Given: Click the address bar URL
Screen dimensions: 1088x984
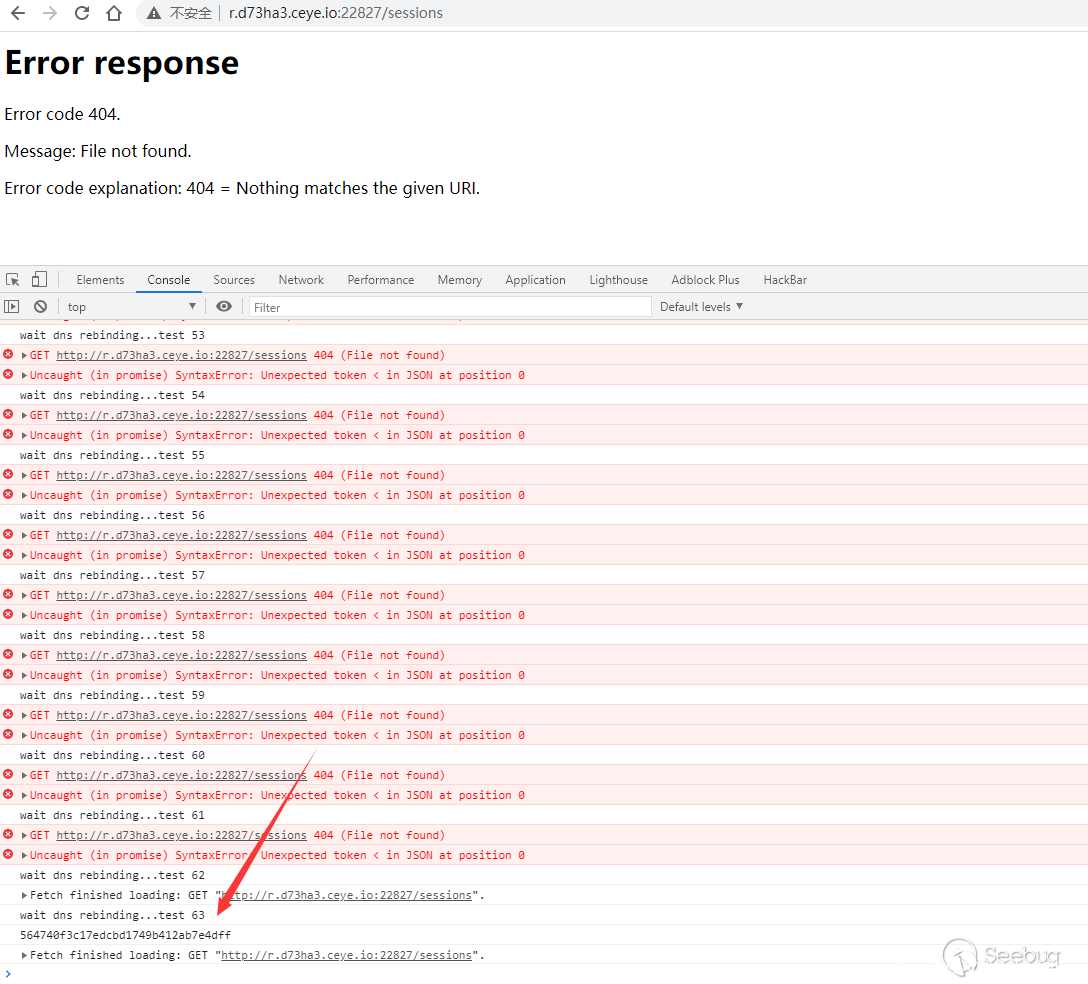Looking at the screenshot, I should point(336,13).
